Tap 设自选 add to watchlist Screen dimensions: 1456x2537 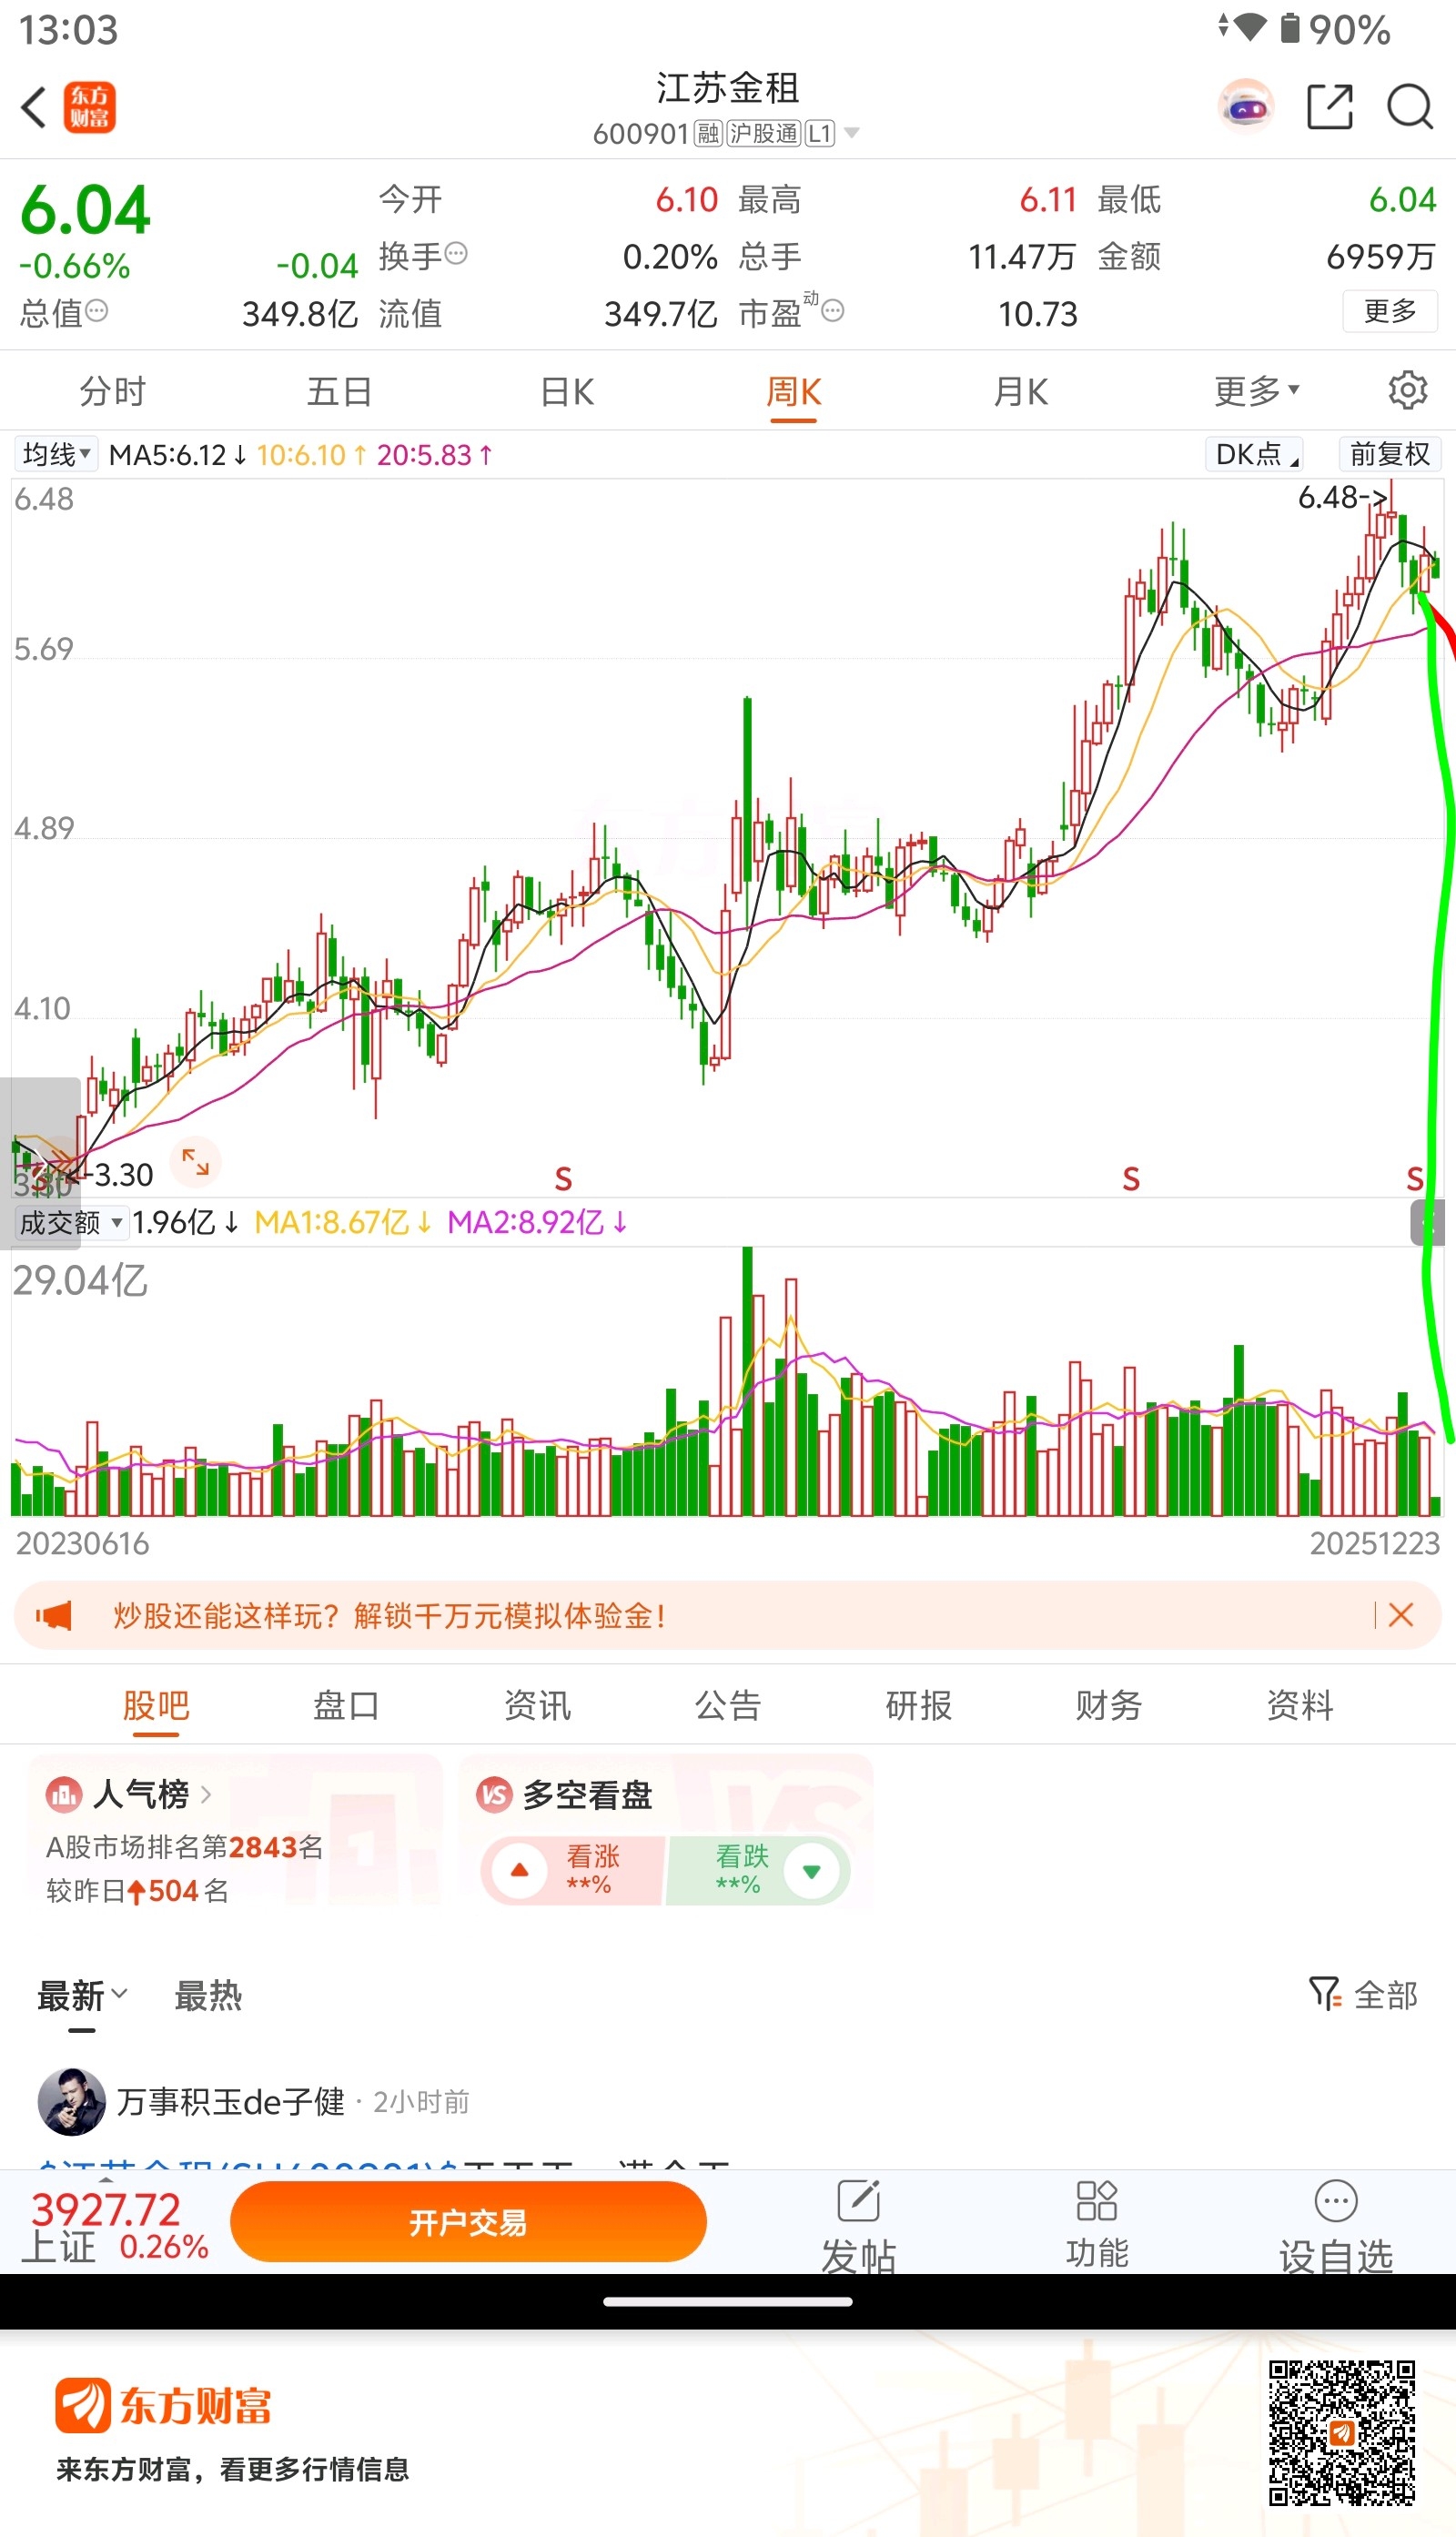click(1335, 2222)
